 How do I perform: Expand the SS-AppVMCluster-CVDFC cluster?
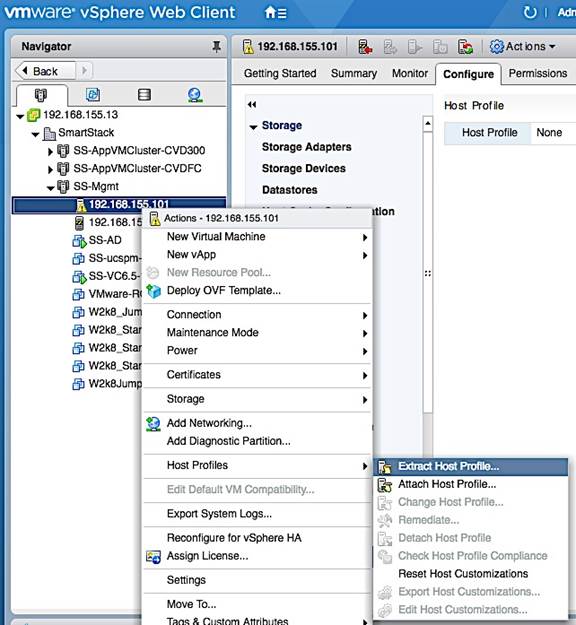pyautogui.click(x=50, y=170)
